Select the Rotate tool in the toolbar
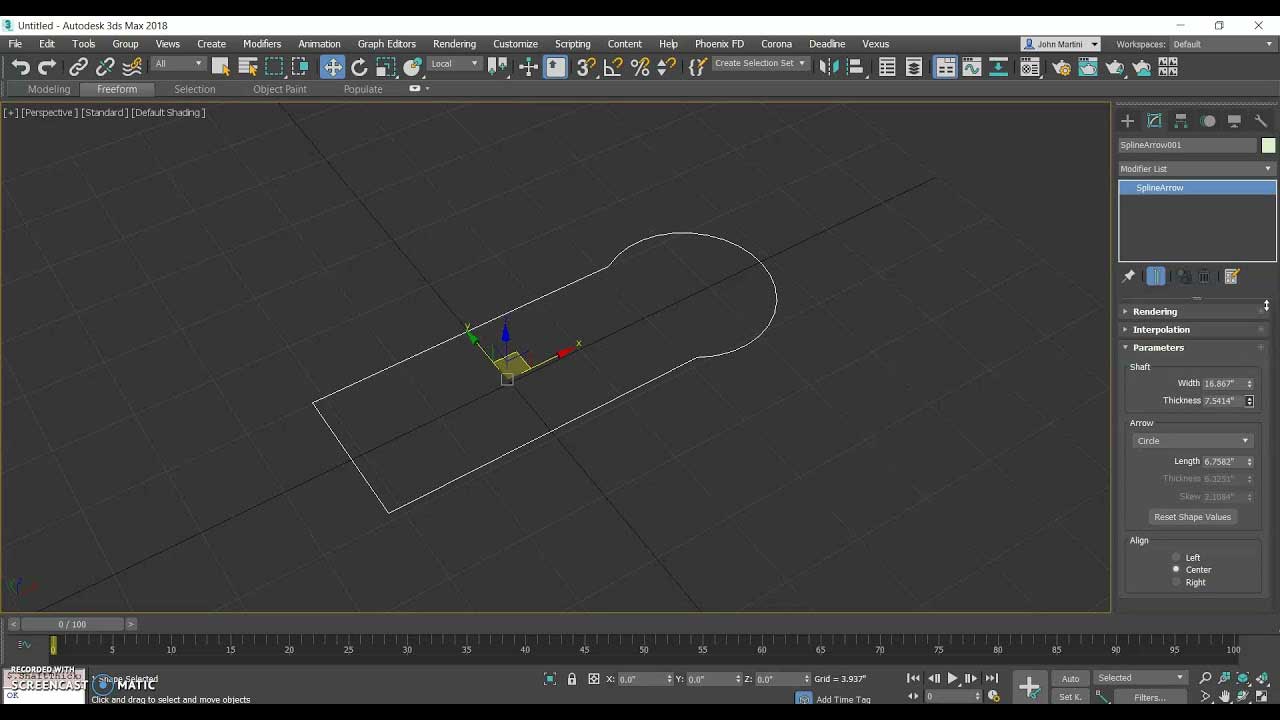Screen dimensions: 1280x720 359,67
